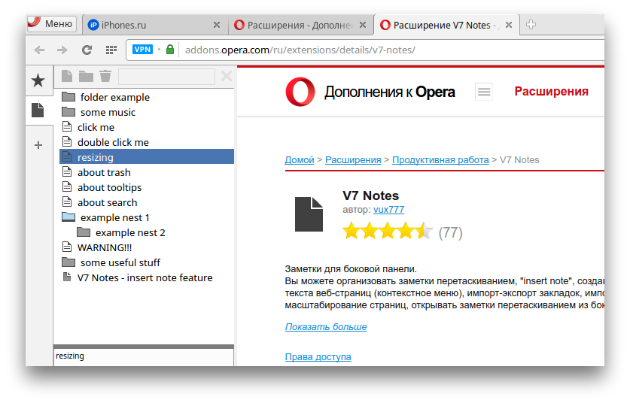
Task: Open the trash in notes toolbar
Action: tap(105, 76)
